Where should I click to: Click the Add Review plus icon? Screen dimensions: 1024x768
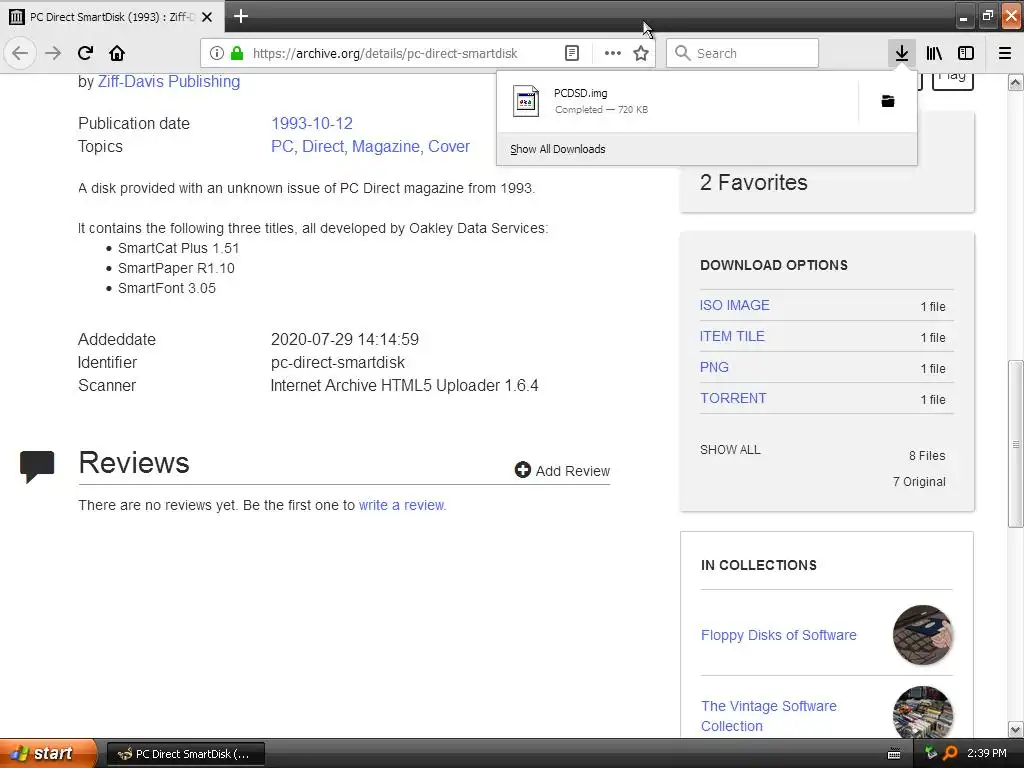coord(522,470)
